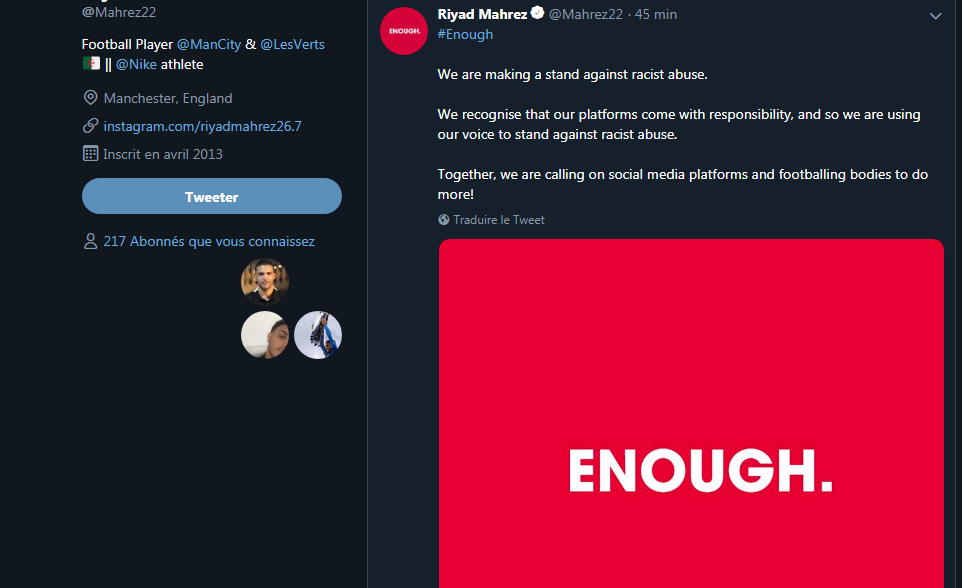The image size is (962, 588).
Task: Open the @Nike mention link
Action: [136, 64]
